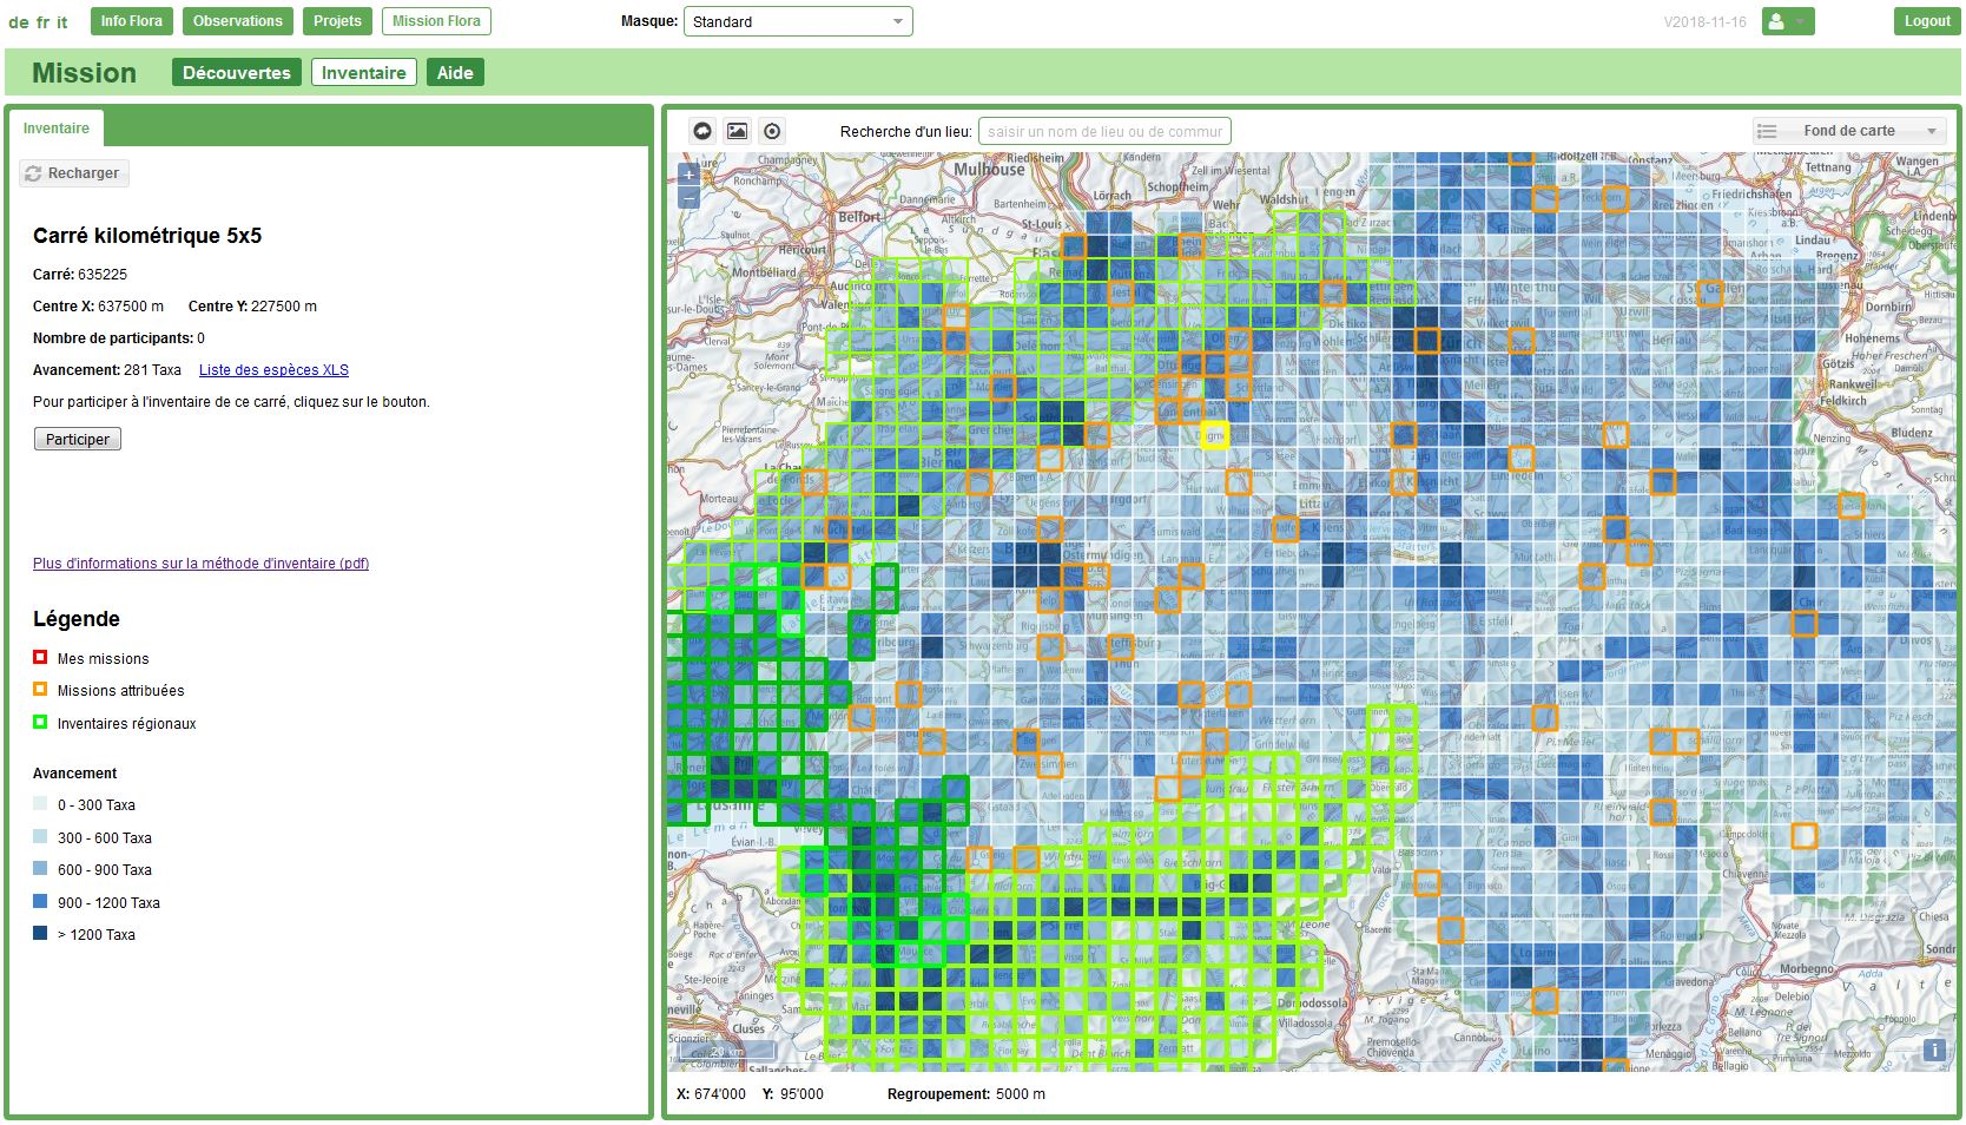Download the Liste des espèces XLS
The width and height of the screenshot is (1966, 1125).
click(x=273, y=370)
